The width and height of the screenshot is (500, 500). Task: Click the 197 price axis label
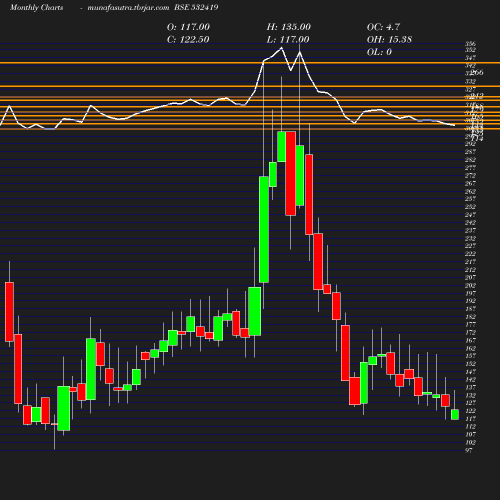[470, 293]
